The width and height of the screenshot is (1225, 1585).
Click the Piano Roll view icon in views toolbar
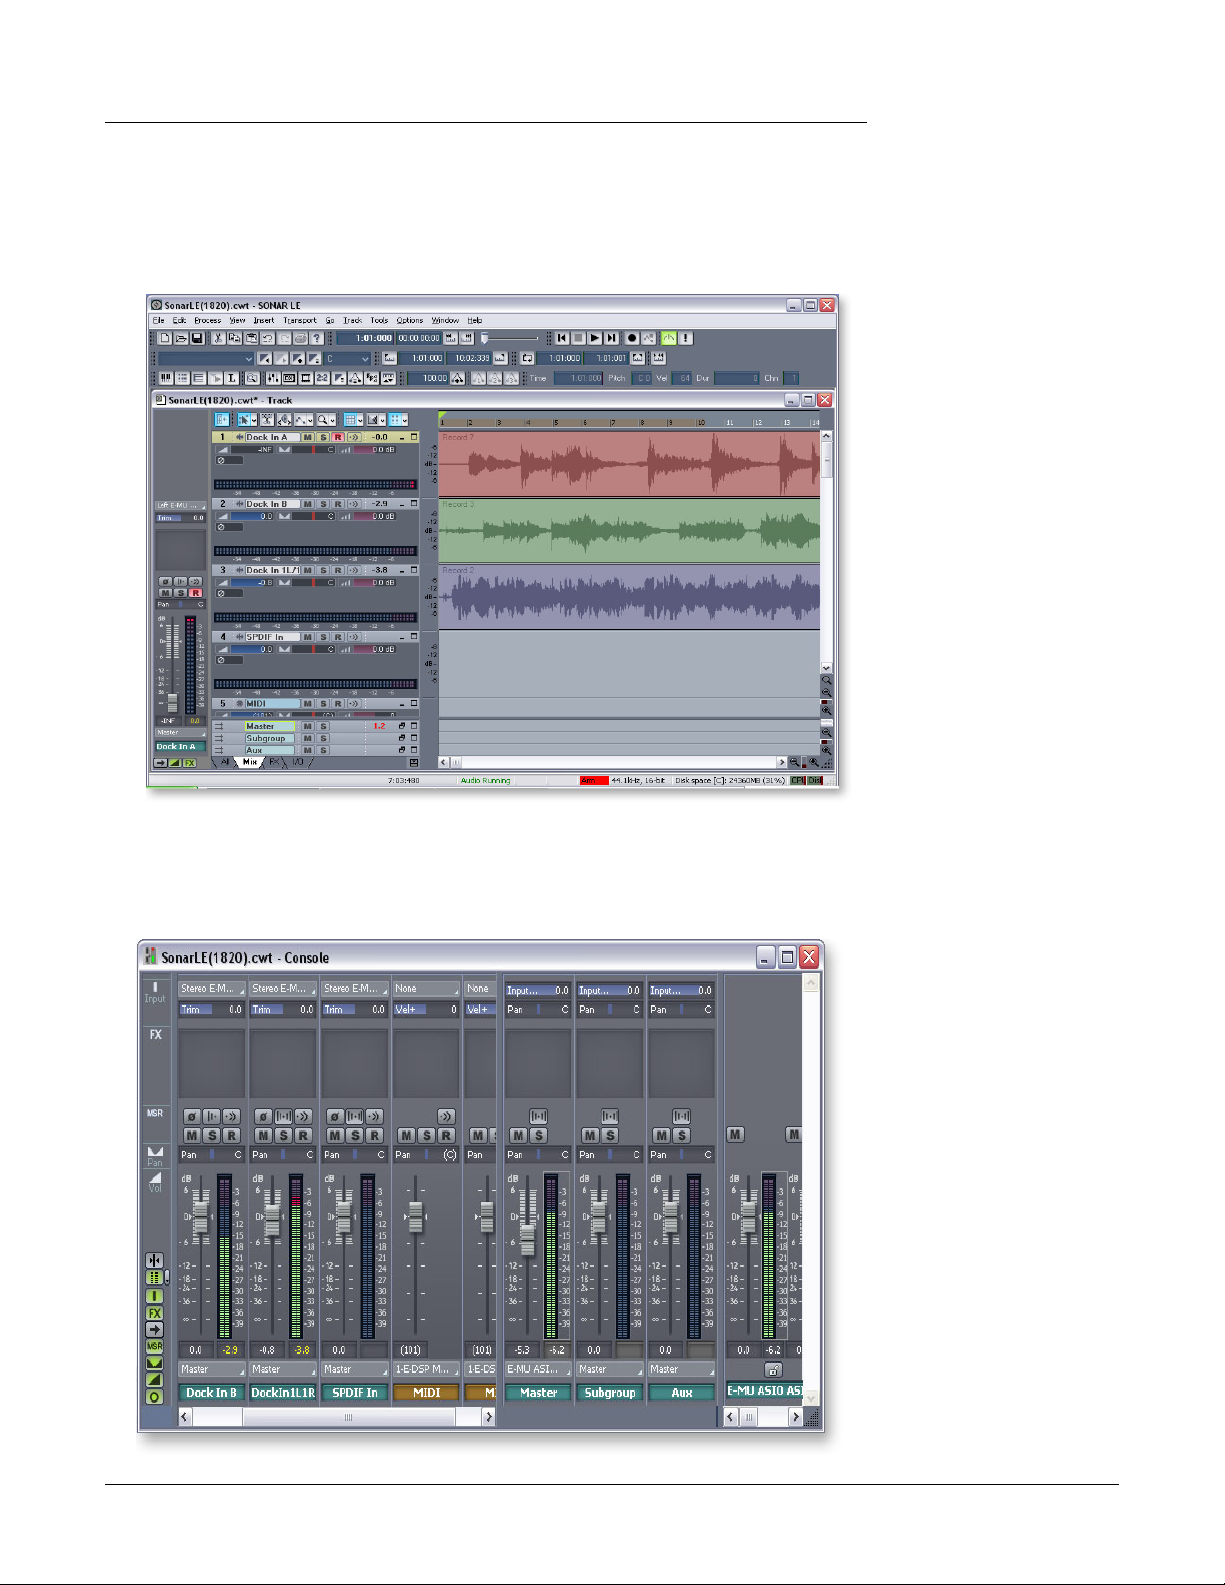pos(166,379)
